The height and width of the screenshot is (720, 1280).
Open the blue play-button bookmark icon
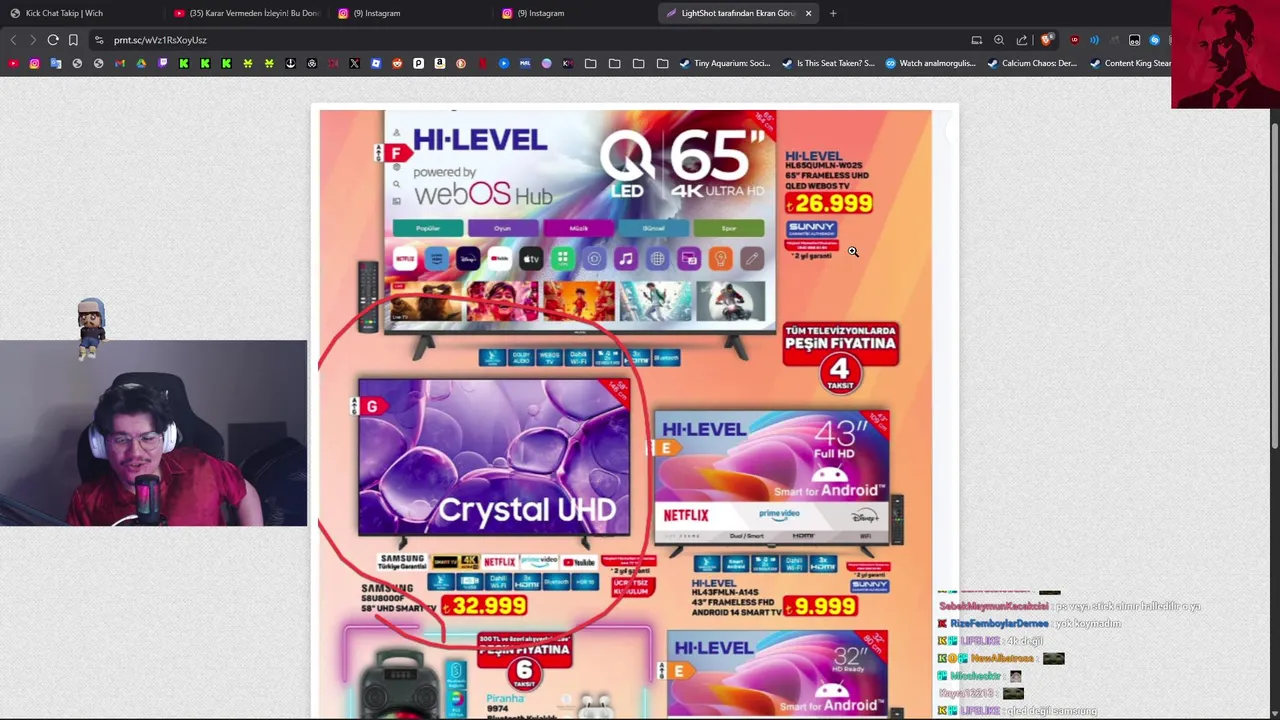click(x=503, y=63)
